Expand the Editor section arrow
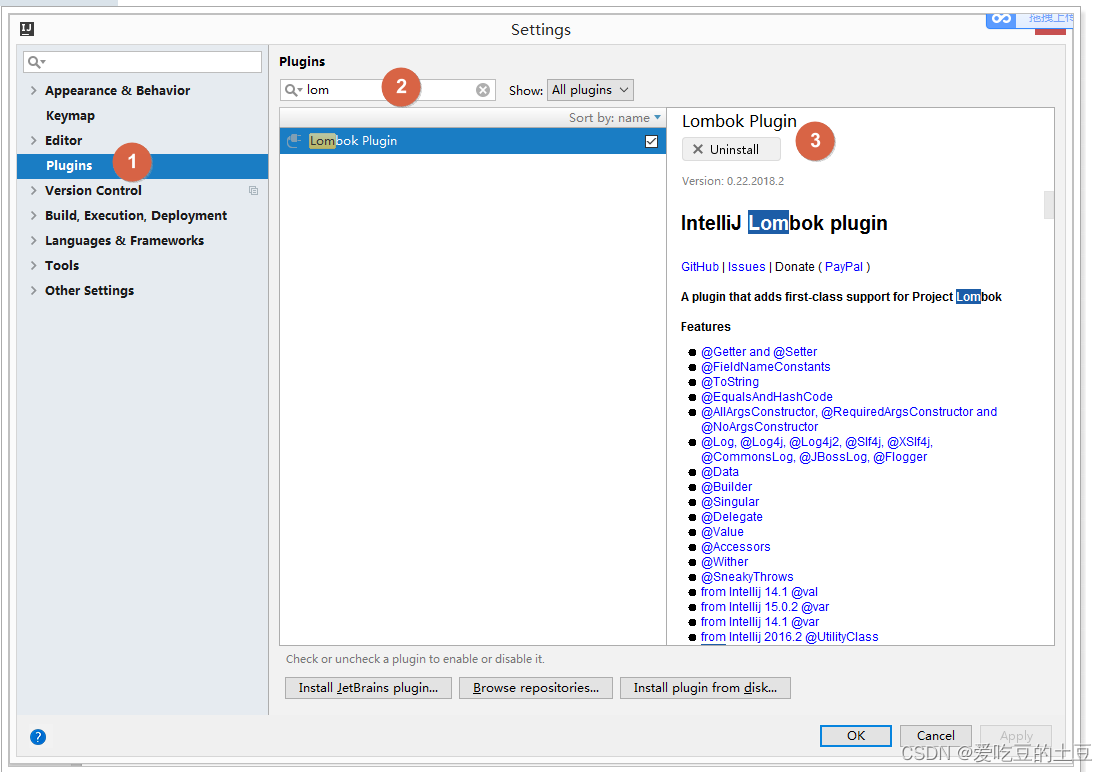Image resolution: width=1108 pixels, height=772 pixels. pyautogui.click(x=33, y=141)
